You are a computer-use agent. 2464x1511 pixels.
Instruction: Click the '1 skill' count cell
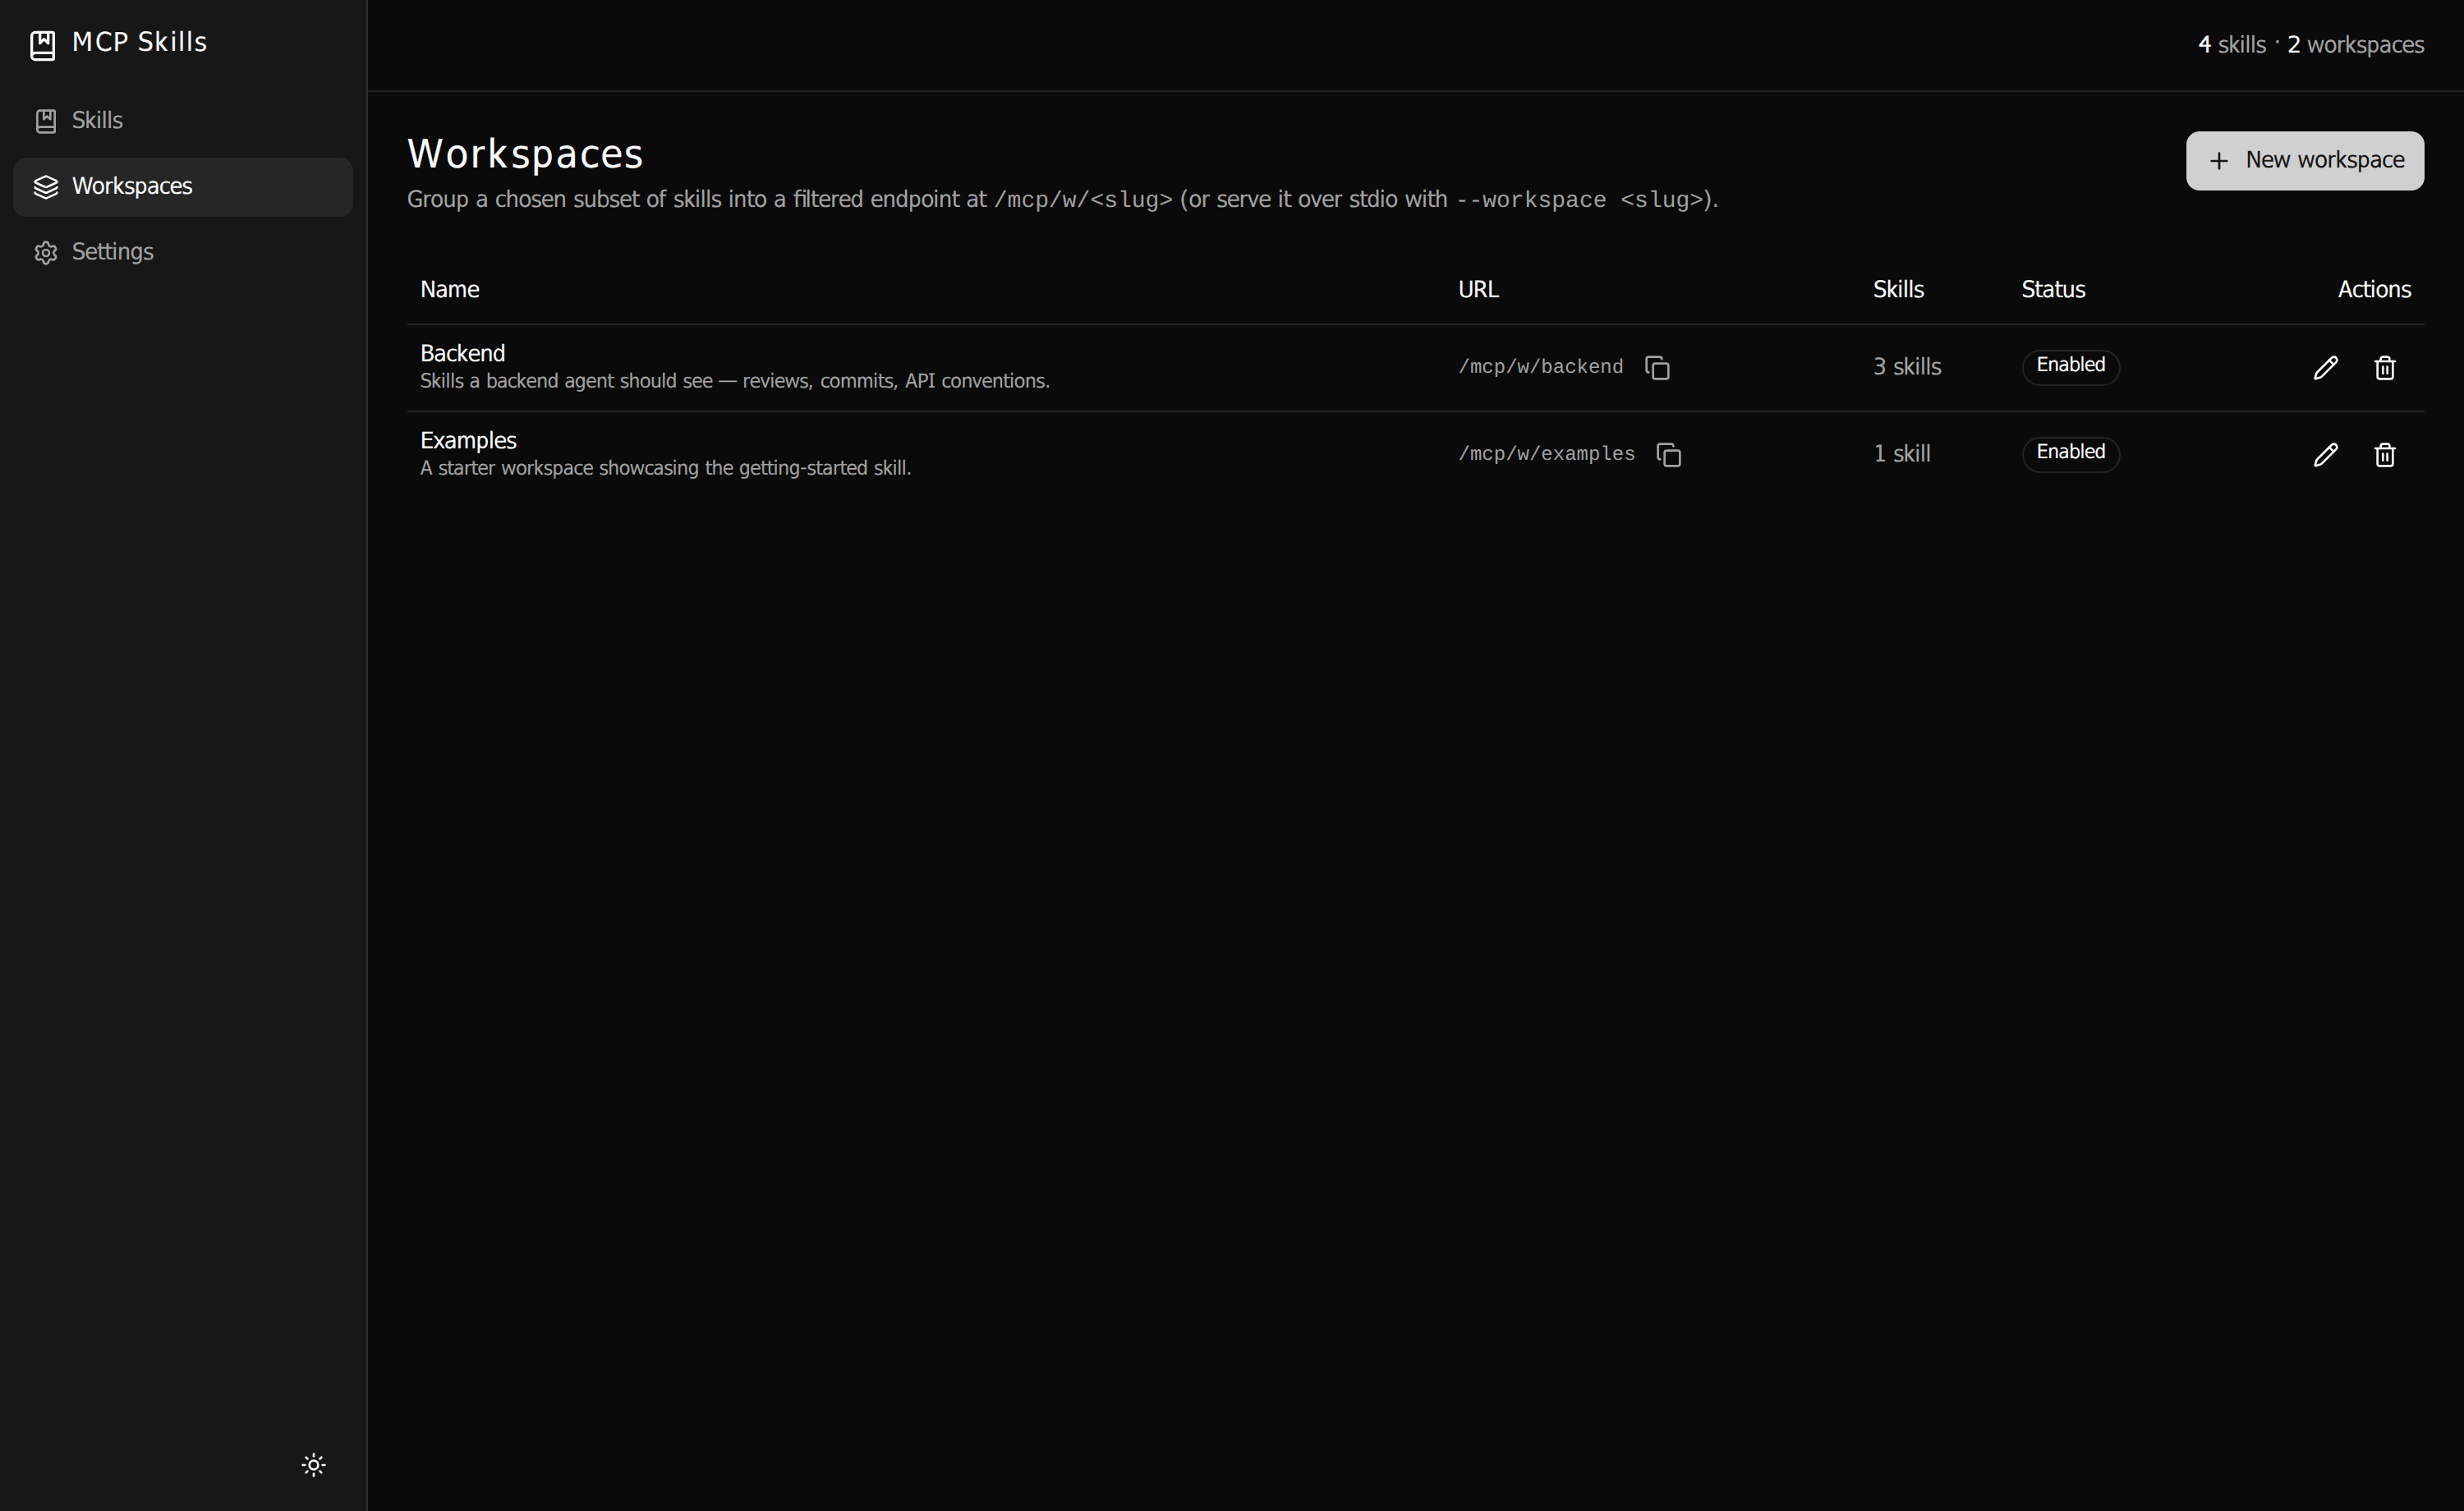[1901, 454]
